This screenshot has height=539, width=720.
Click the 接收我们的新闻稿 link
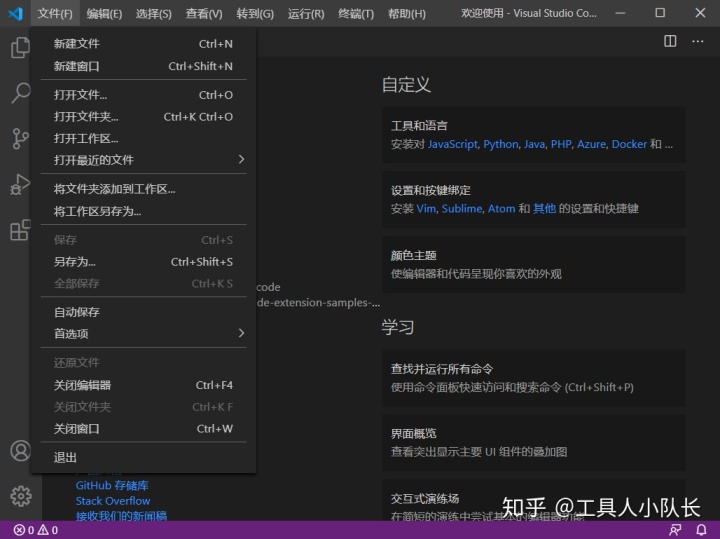[121, 516]
